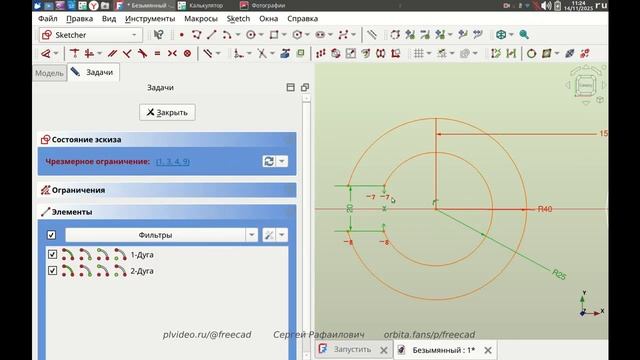Click the Select associated constraints icon
640x360 pixels.
point(495,53)
